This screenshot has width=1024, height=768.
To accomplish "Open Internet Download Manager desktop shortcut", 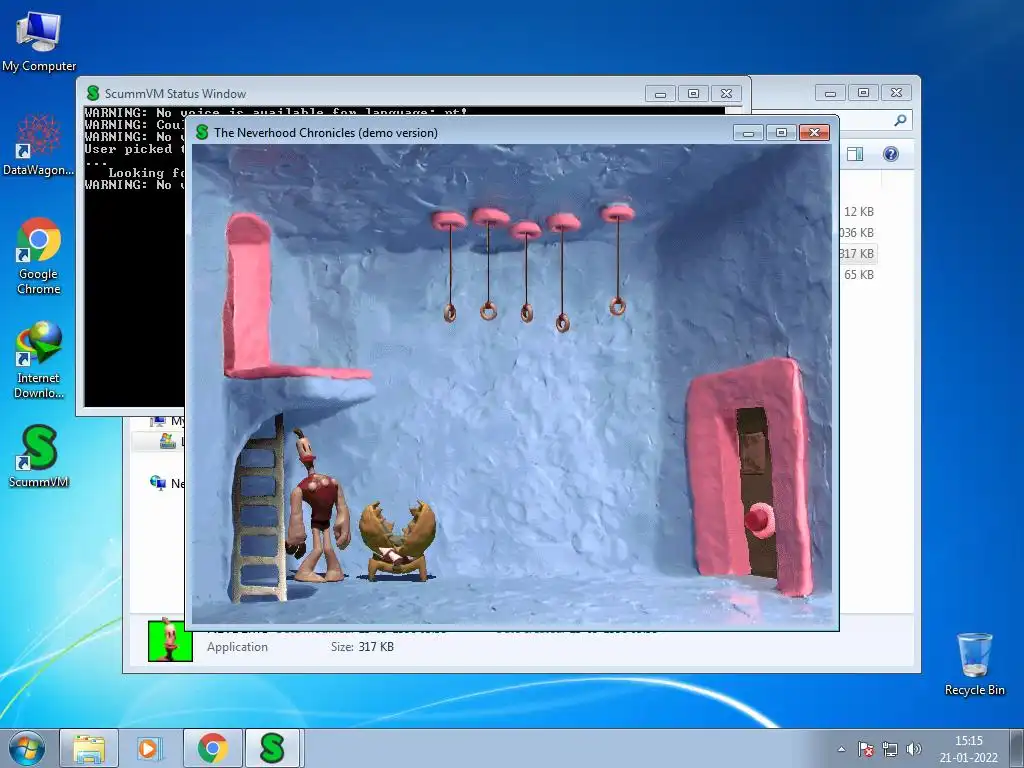I will point(39,360).
